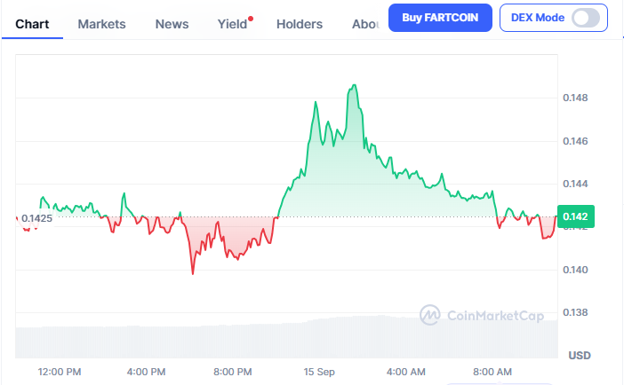Click the 8:00 PM time axis label
The image size is (624, 385).
pyautogui.click(x=232, y=372)
